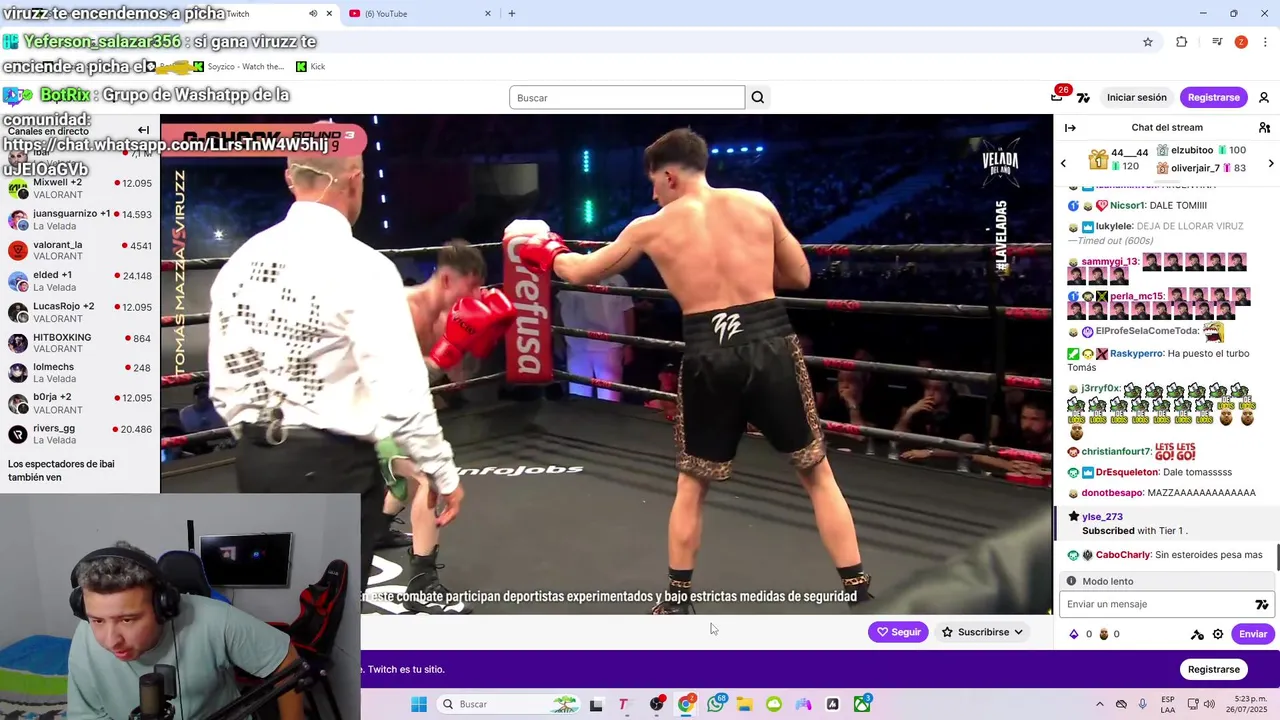The width and height of the screenshot is (1280, 720).
Task: Open rivers_gg channel in sidebar
Action: (x=80, y=434)
